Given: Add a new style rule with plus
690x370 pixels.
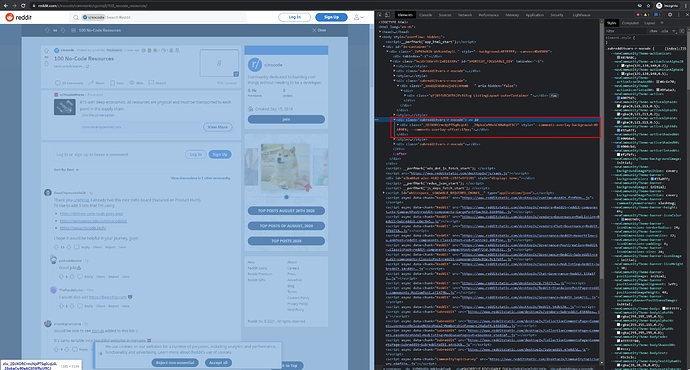Looking at the screenshot, I should pyautogui.click(x=674, y=31).
